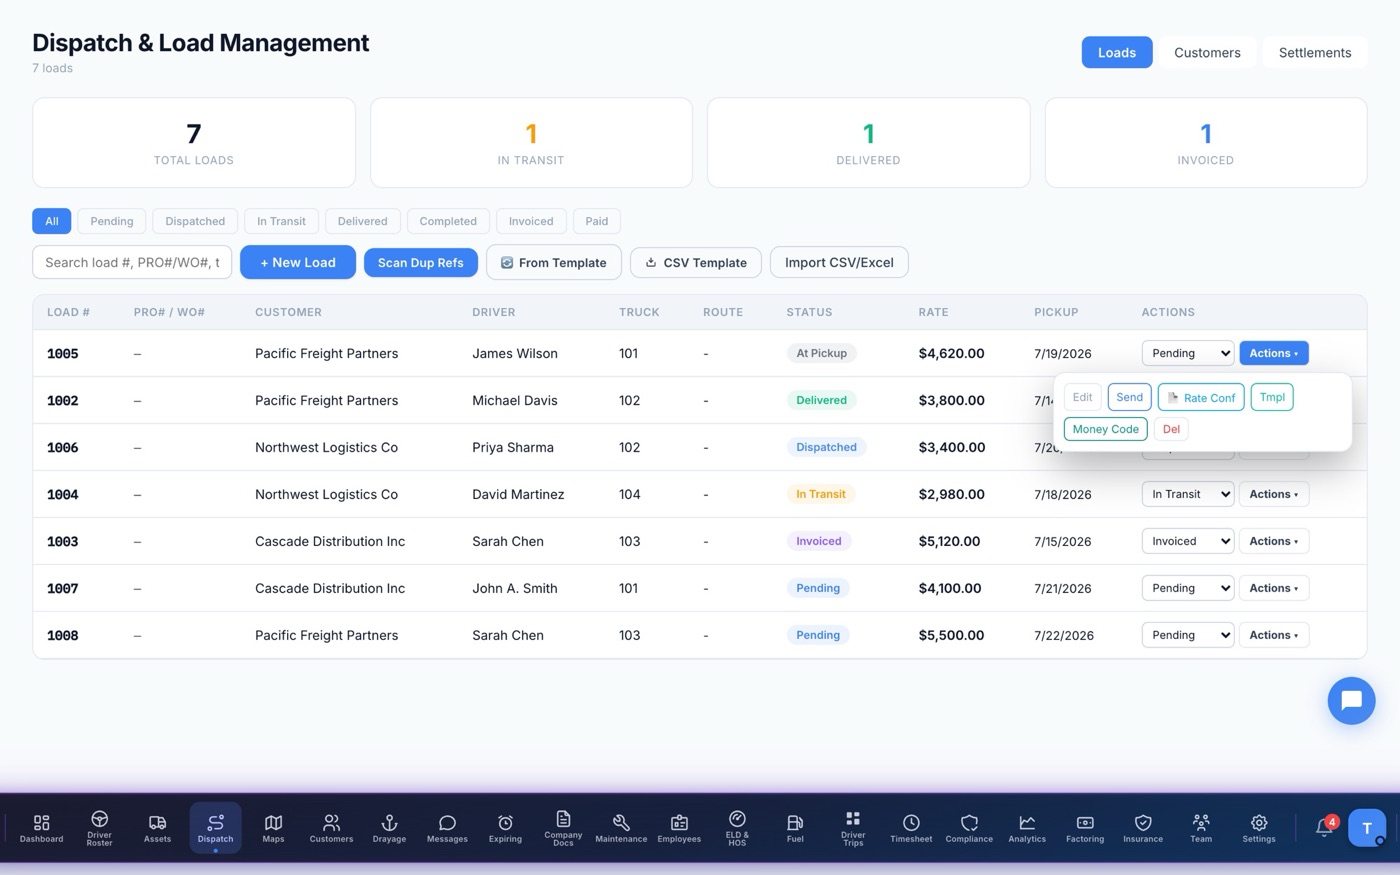
Task: Go to Assets truck icon
Action: pyautogui.click(x=157, y=828)
